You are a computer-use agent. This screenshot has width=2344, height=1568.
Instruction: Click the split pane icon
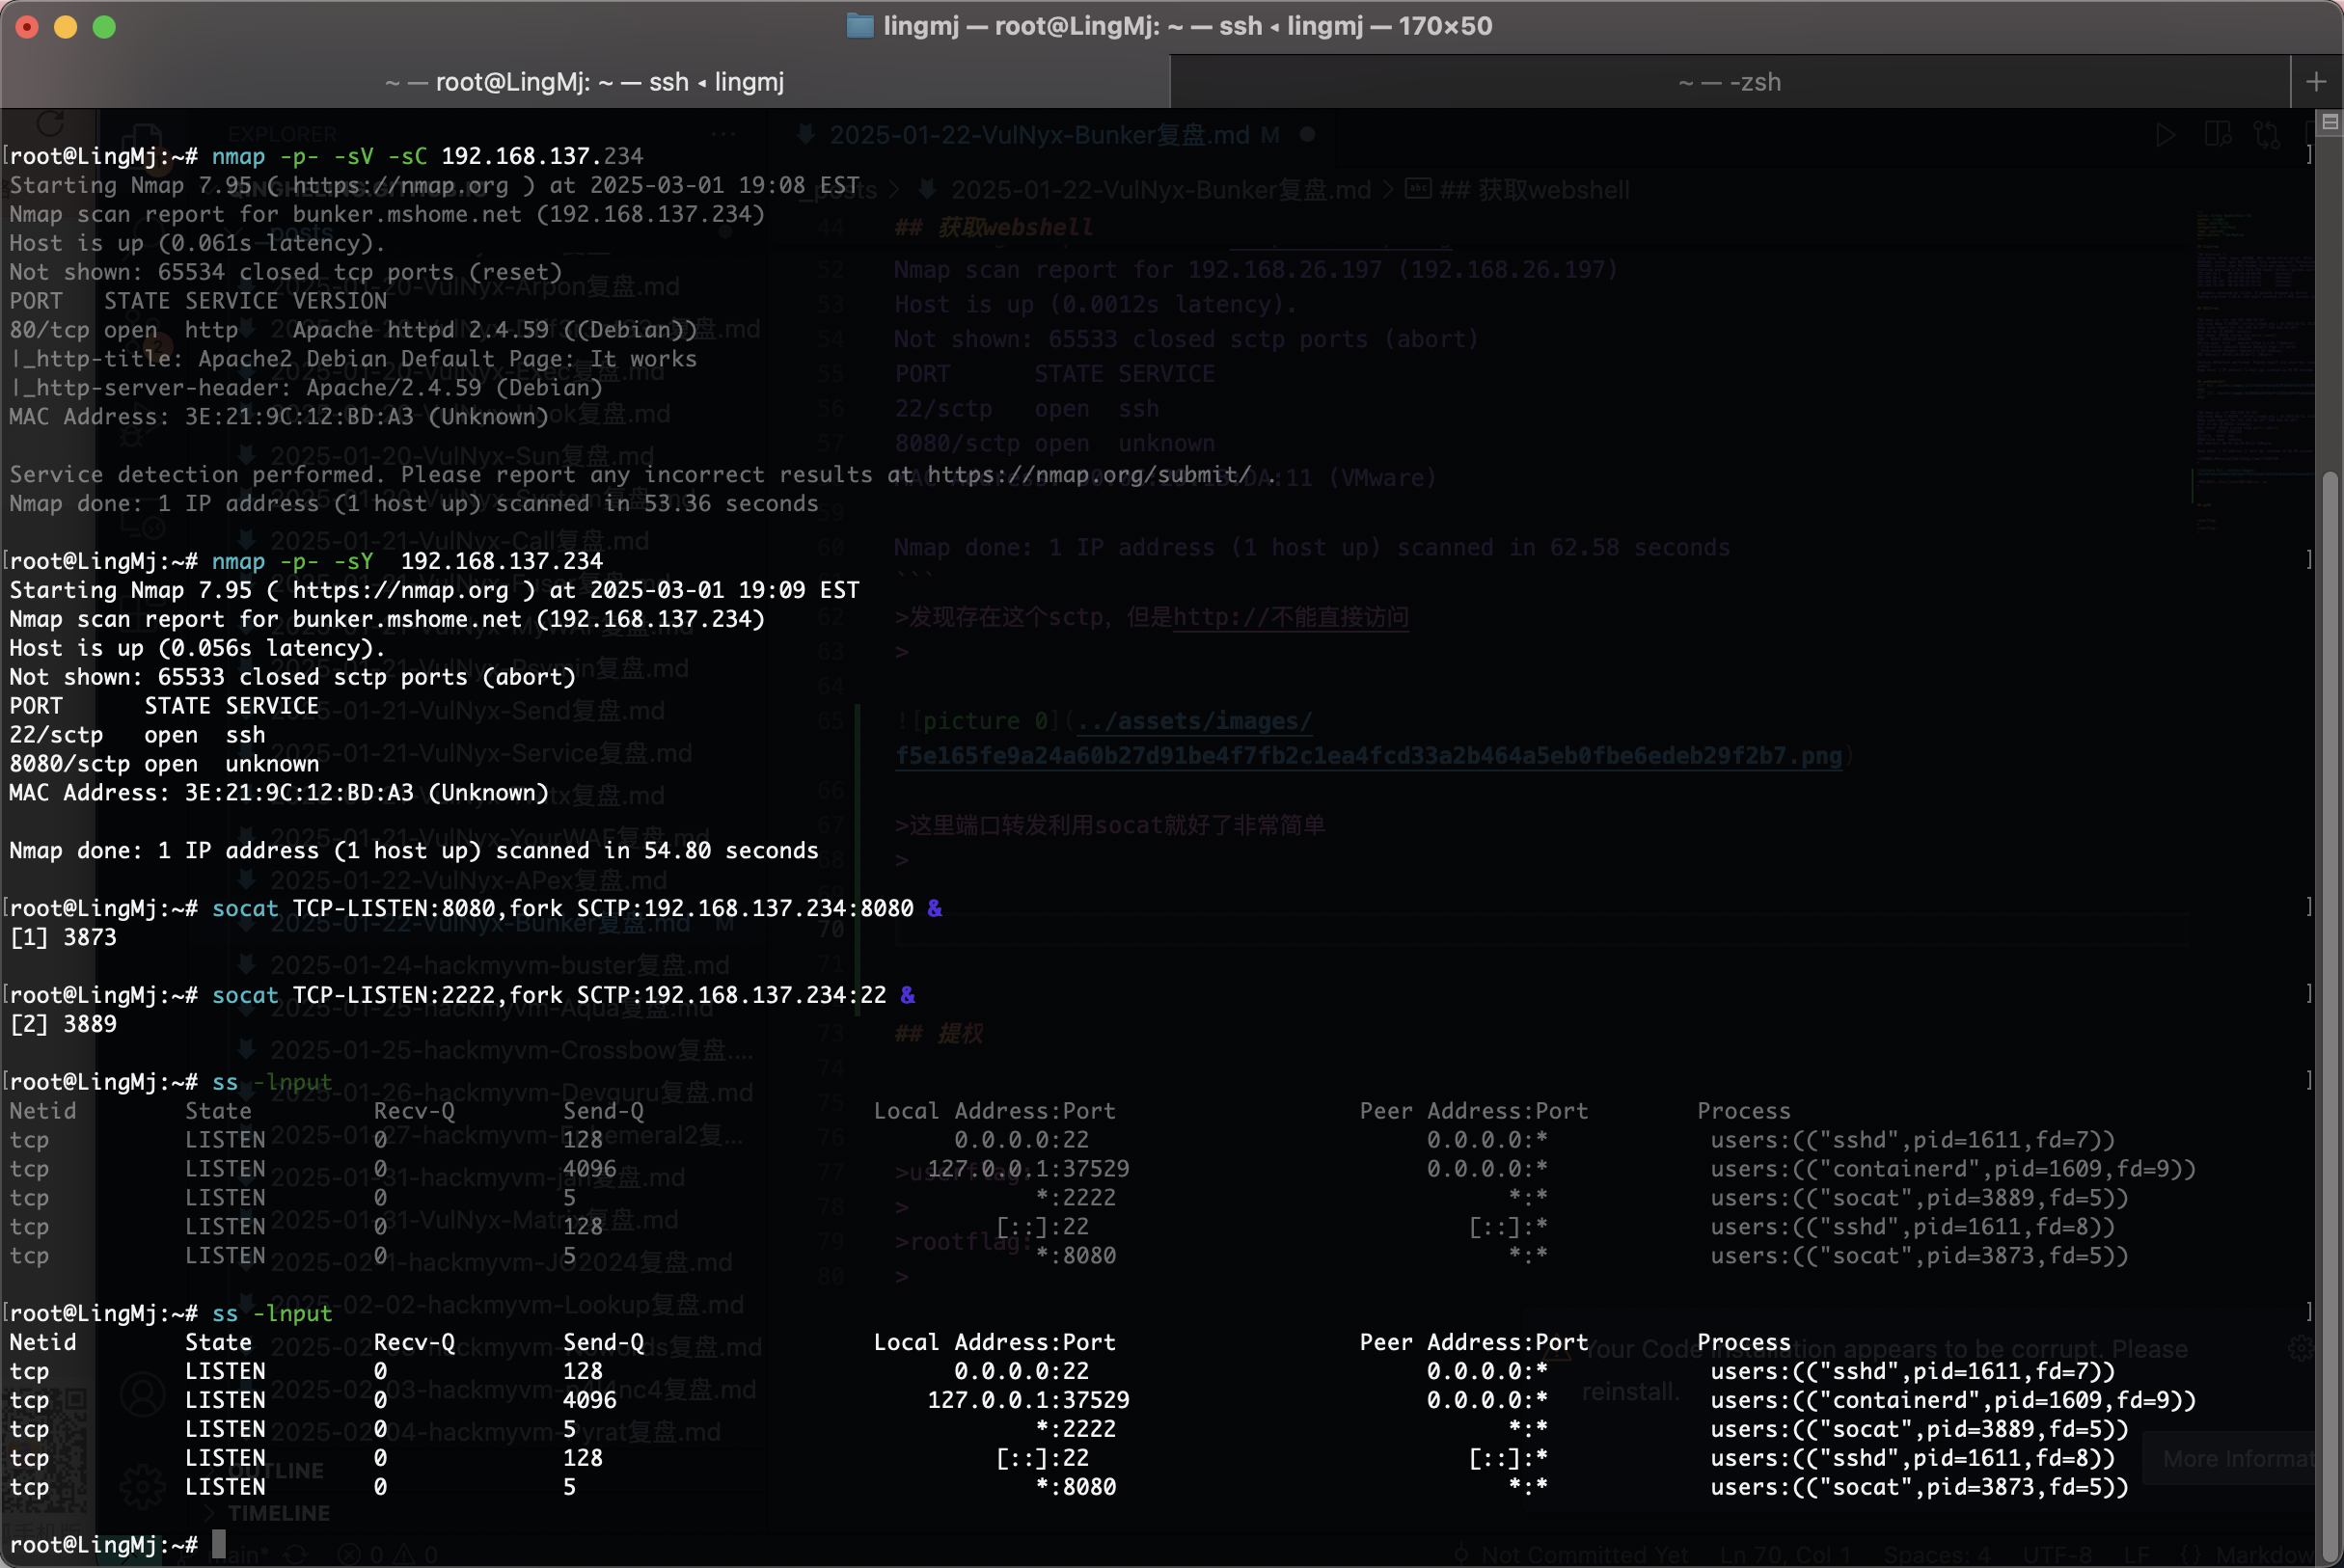[x=2331, y=122]
